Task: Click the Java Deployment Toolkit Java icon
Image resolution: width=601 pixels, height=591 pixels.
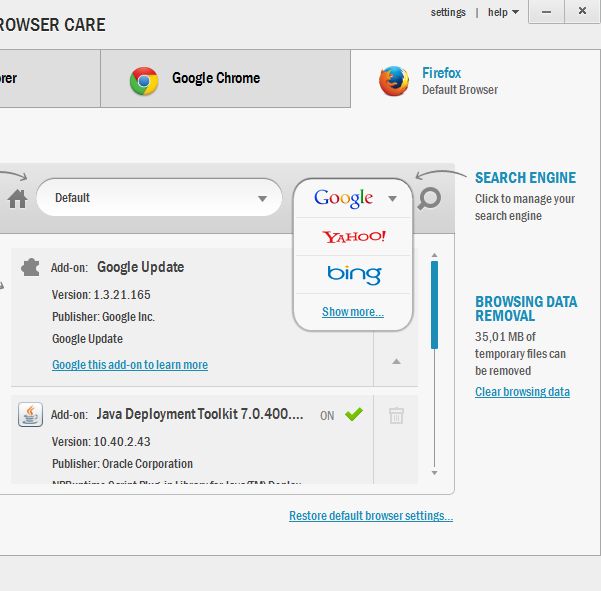Action: 30,414
